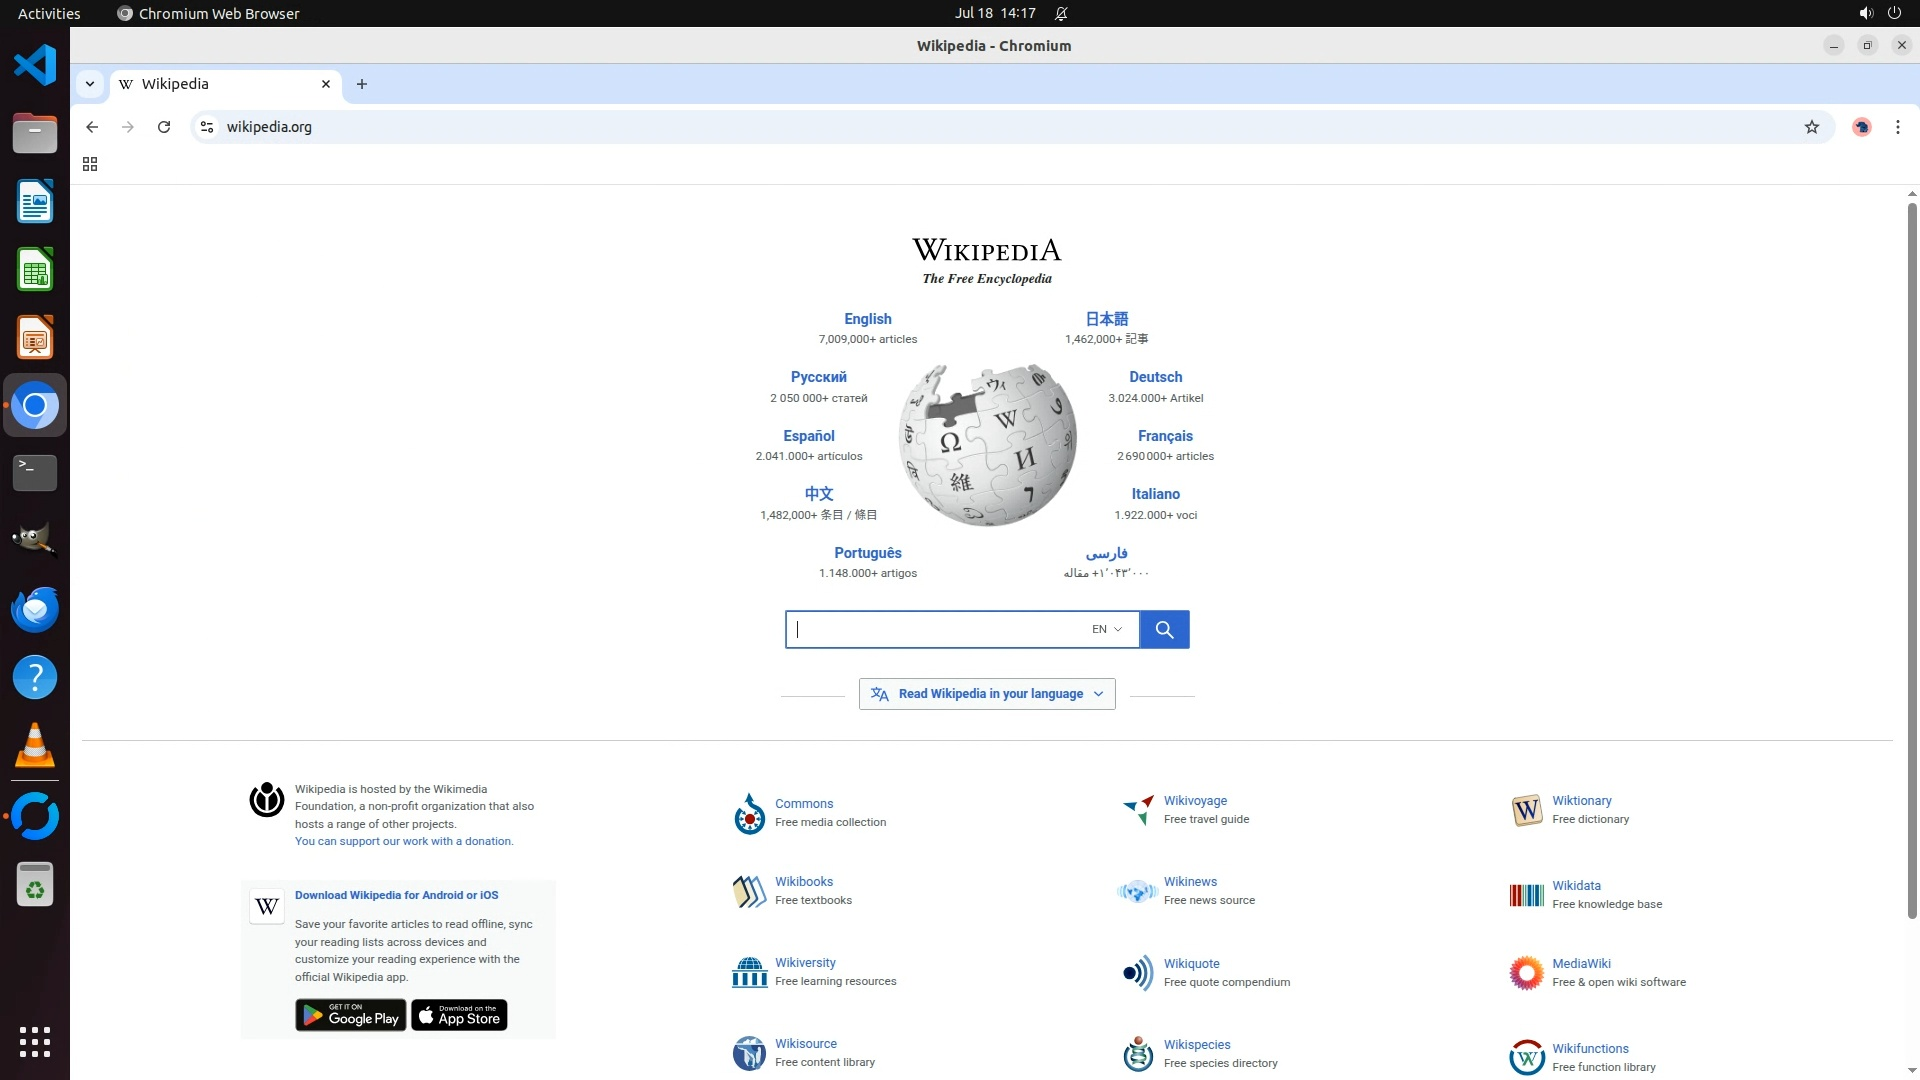The image size is (1920, 1080).
Task: Open the Wikimedia Commons project icon
Action: click(749, 814)
